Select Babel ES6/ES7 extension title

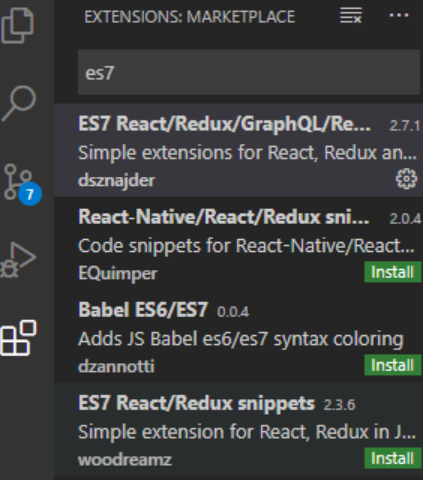(x=143, y=310)
